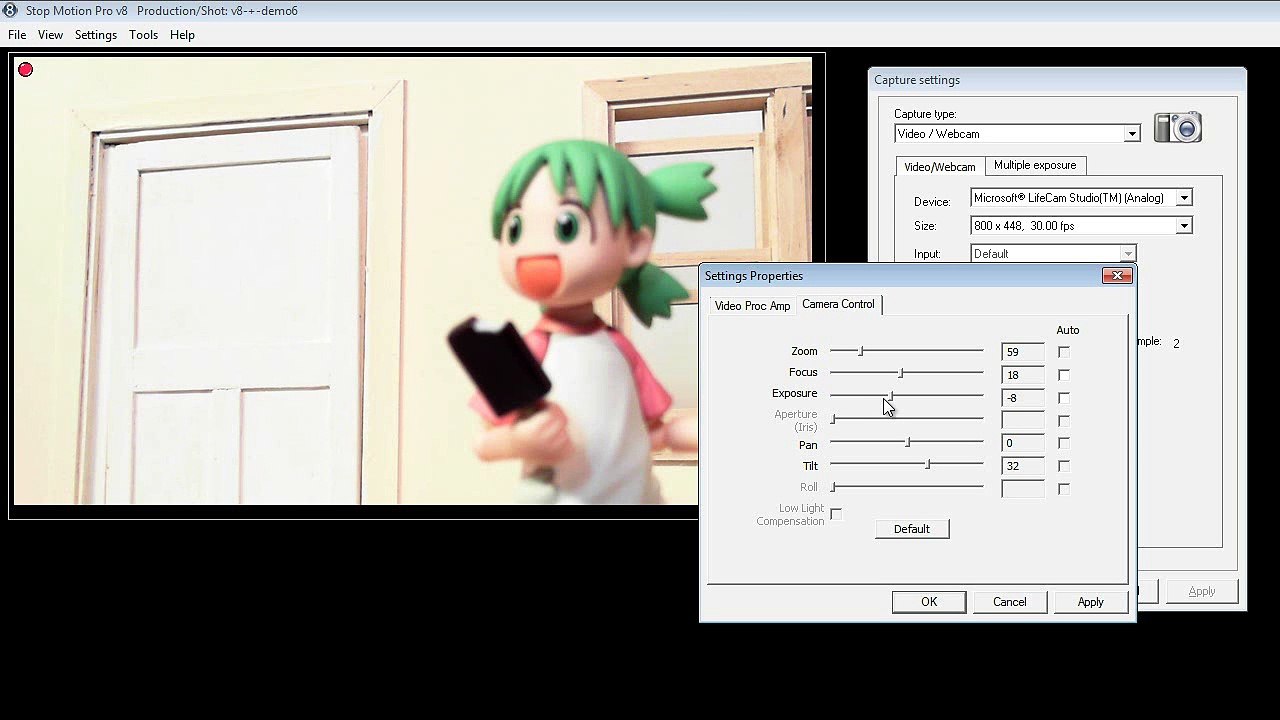Enable Auto checkbox for Pan
1280x720 pixels.
click(x=1063, y=443)
